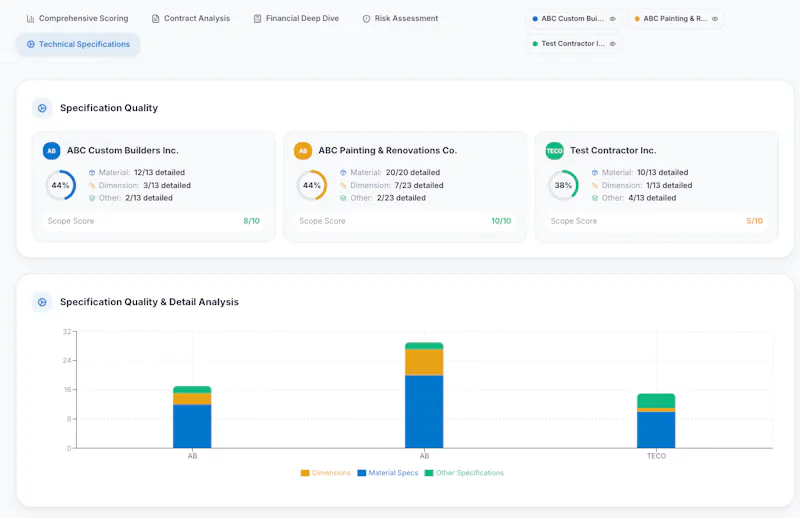Click the TECO stacked bar in chart
800x518 pixels.
pyautogui.click(x=656, y=421)
